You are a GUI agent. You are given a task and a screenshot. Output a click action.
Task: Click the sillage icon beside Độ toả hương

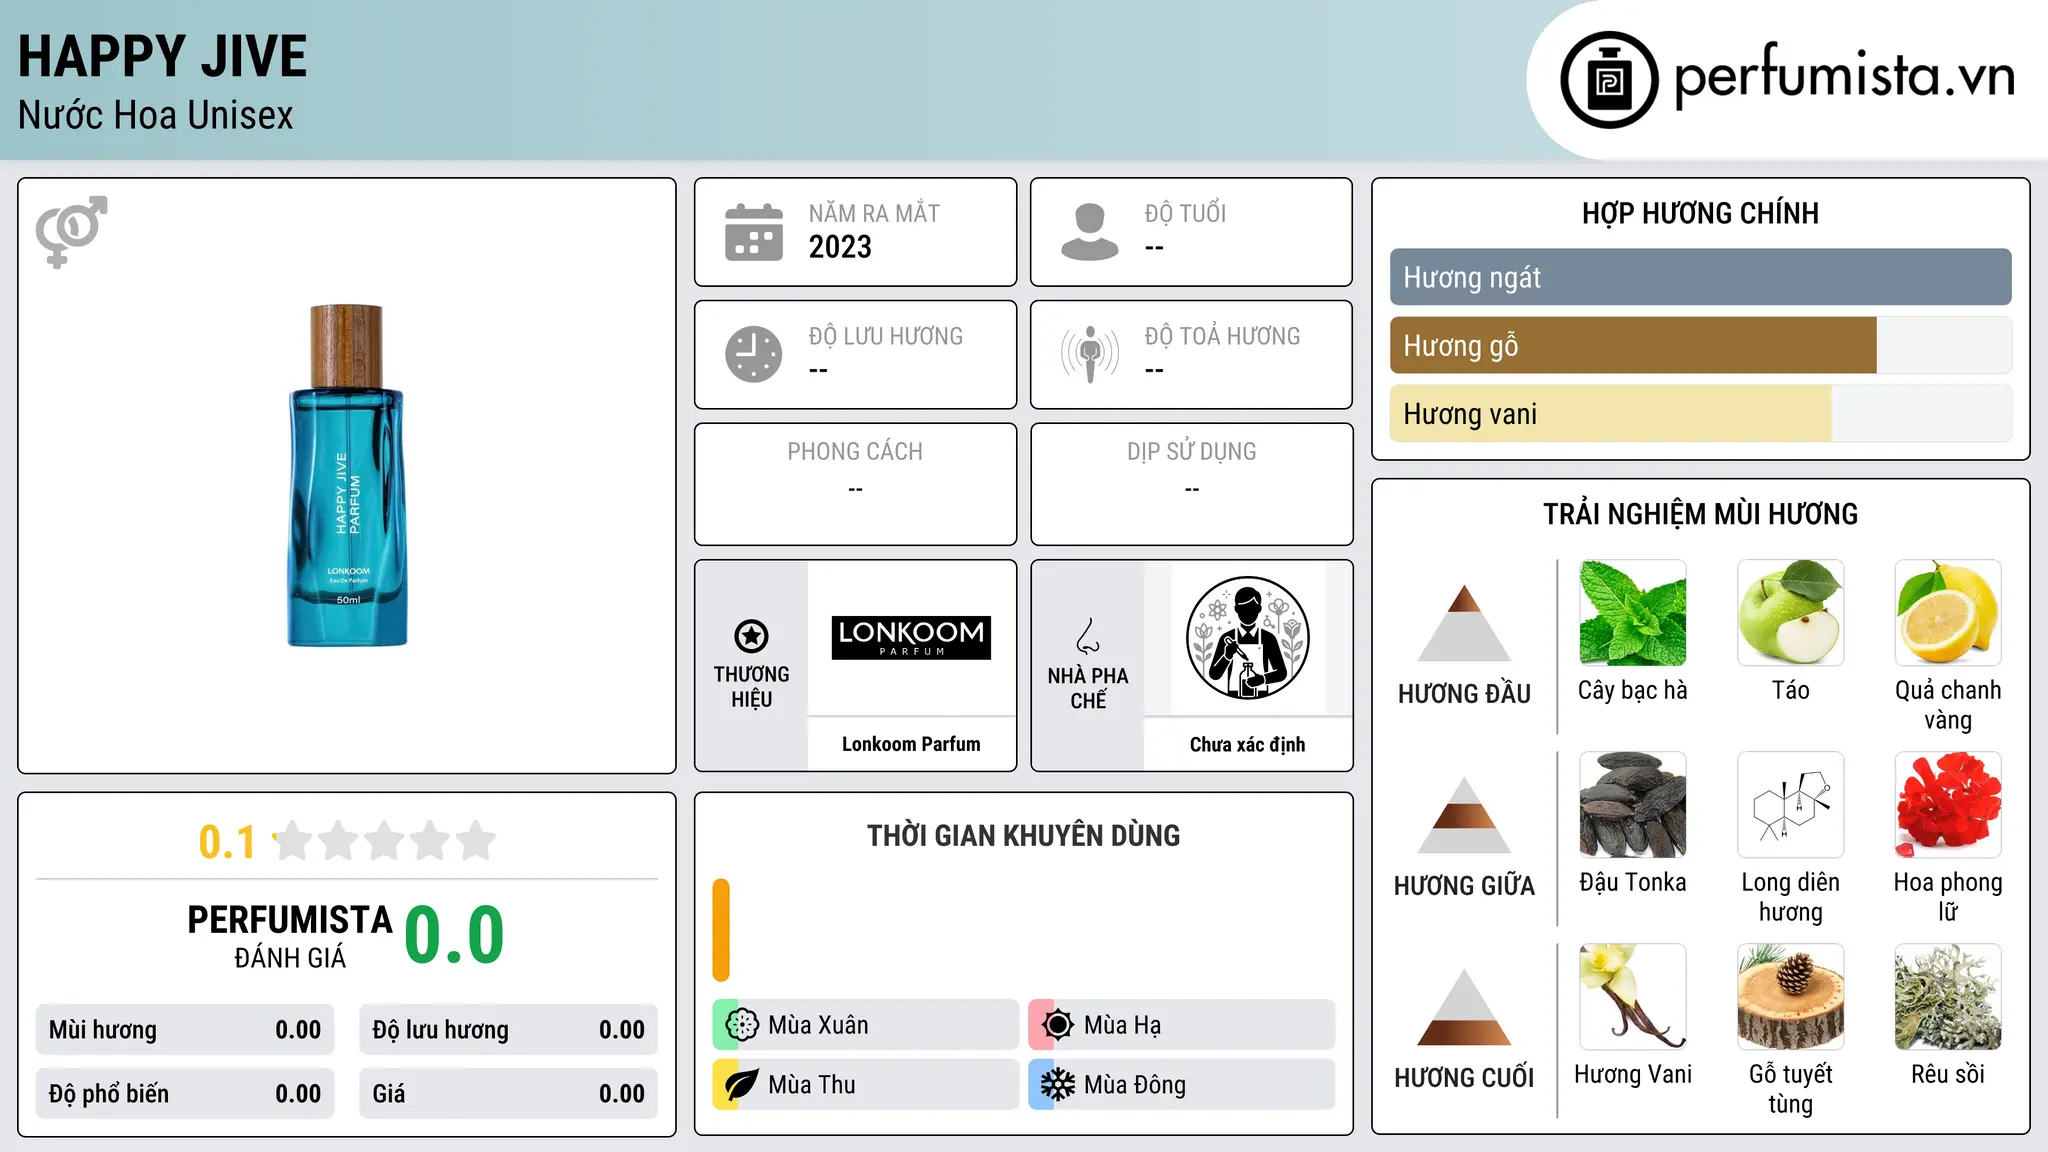(x=1090, y=354)
